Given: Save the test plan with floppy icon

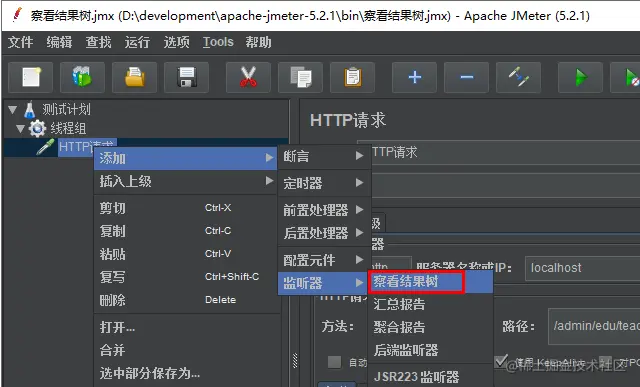Looking at the screenshot, I should [187, 77].
